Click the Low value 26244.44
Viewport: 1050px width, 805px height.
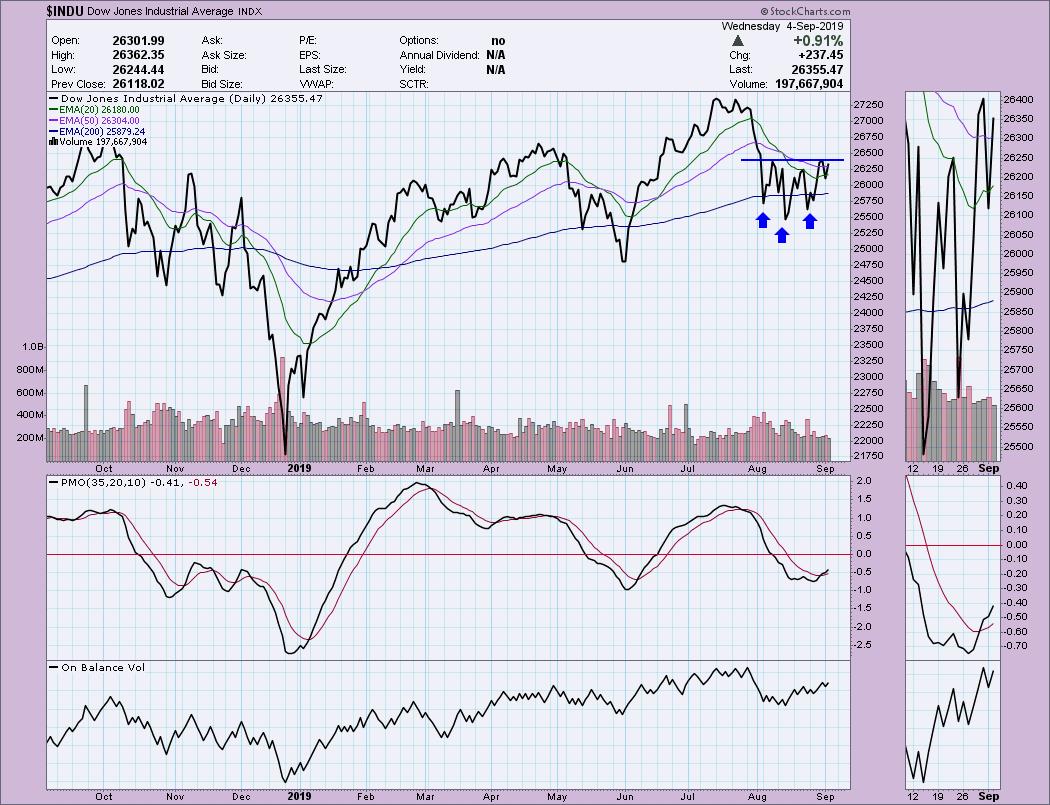tap(138, 70)
